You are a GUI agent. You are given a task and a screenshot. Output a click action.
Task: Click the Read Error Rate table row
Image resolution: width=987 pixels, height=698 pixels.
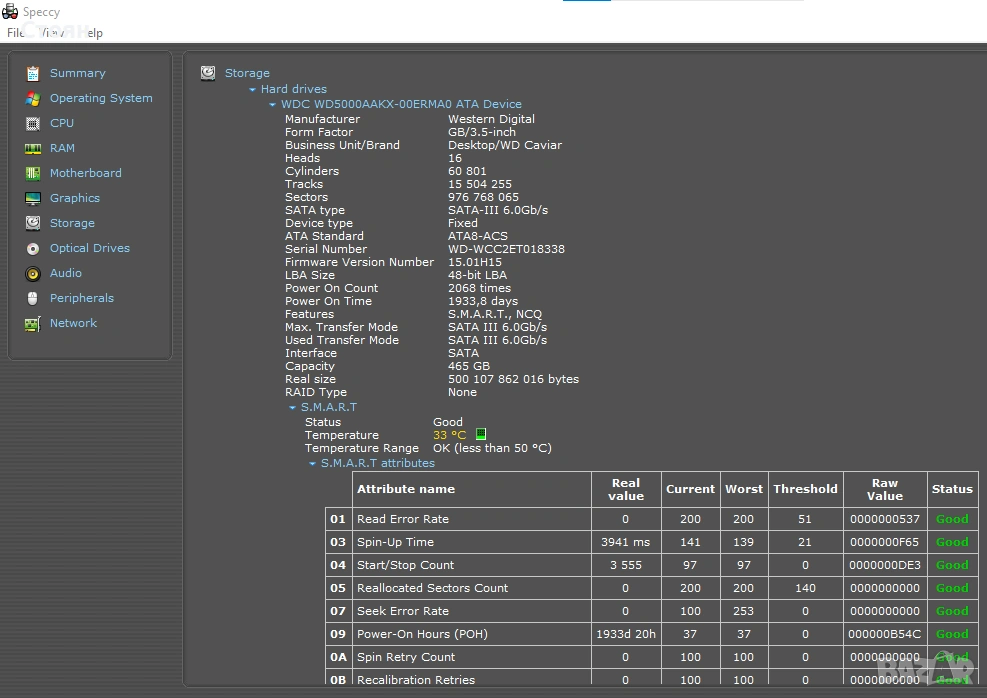coord(470,519)
